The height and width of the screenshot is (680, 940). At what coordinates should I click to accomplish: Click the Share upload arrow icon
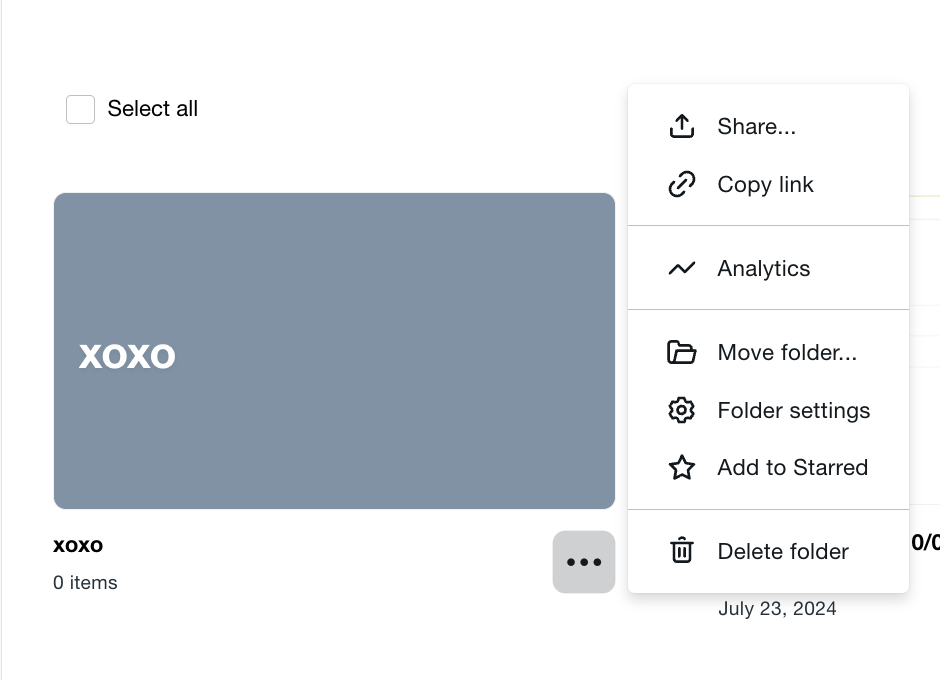click(x=682, y=127)
